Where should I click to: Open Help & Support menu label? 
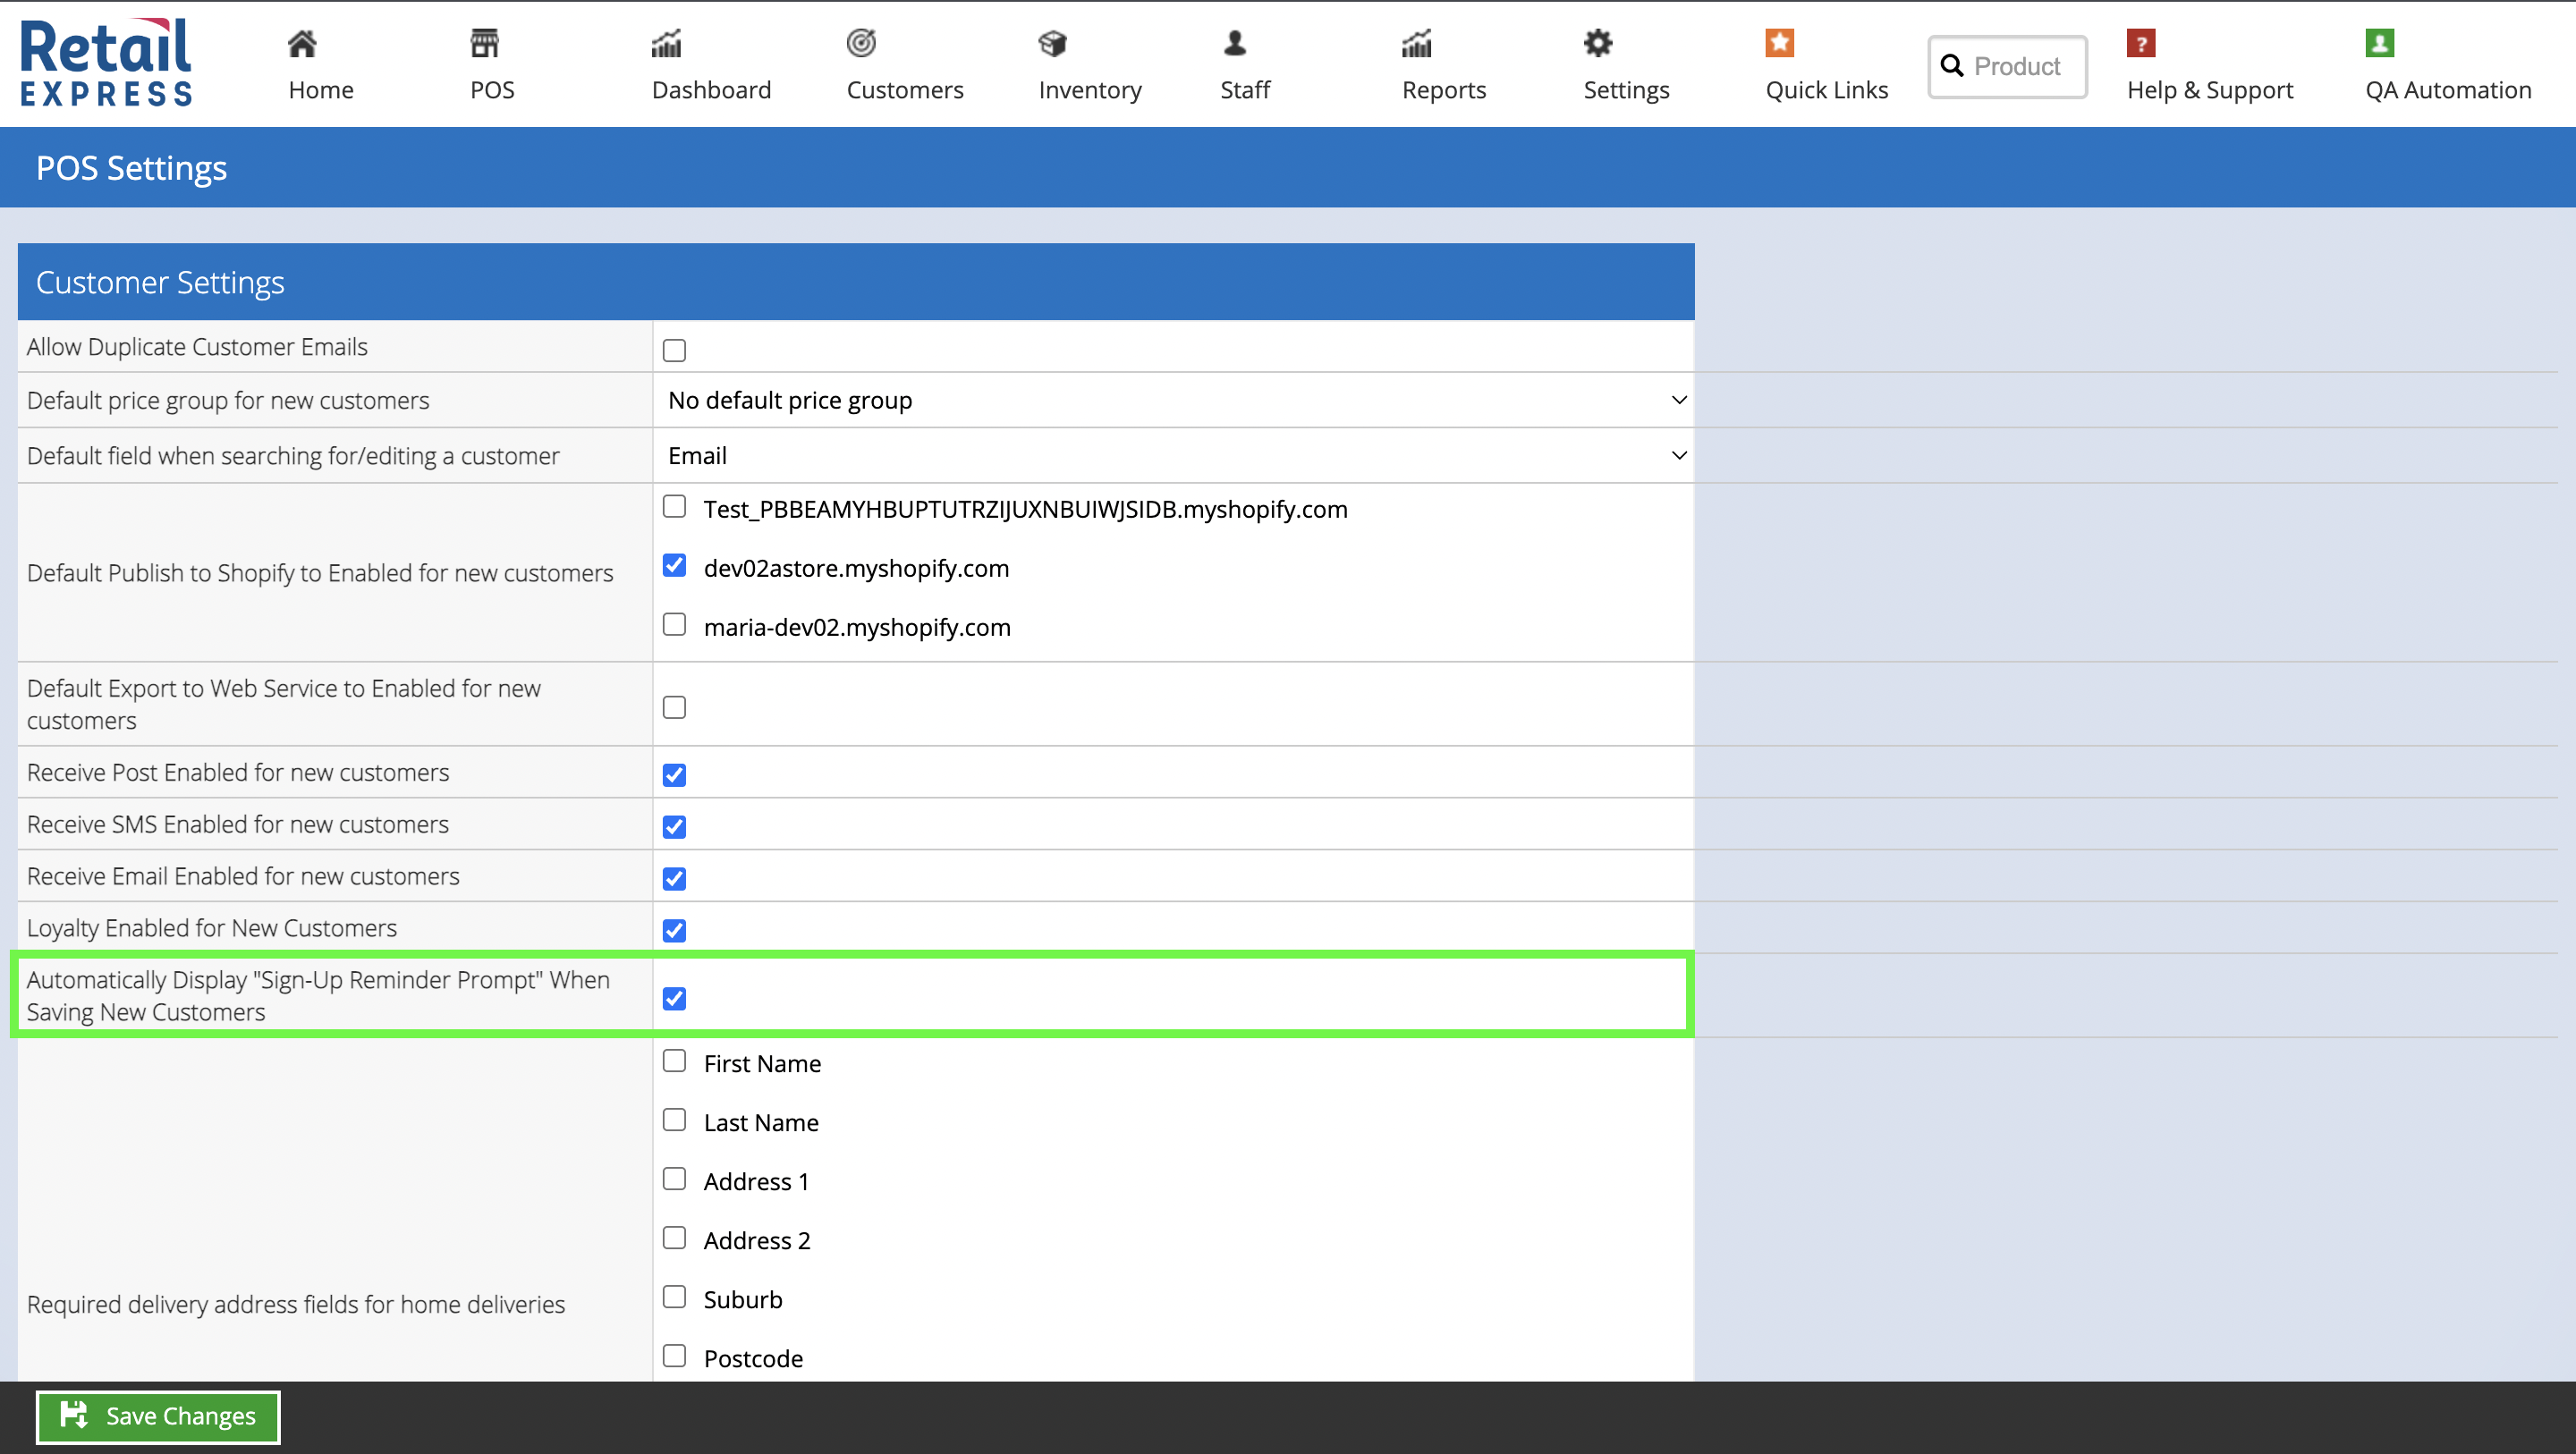2210,90
